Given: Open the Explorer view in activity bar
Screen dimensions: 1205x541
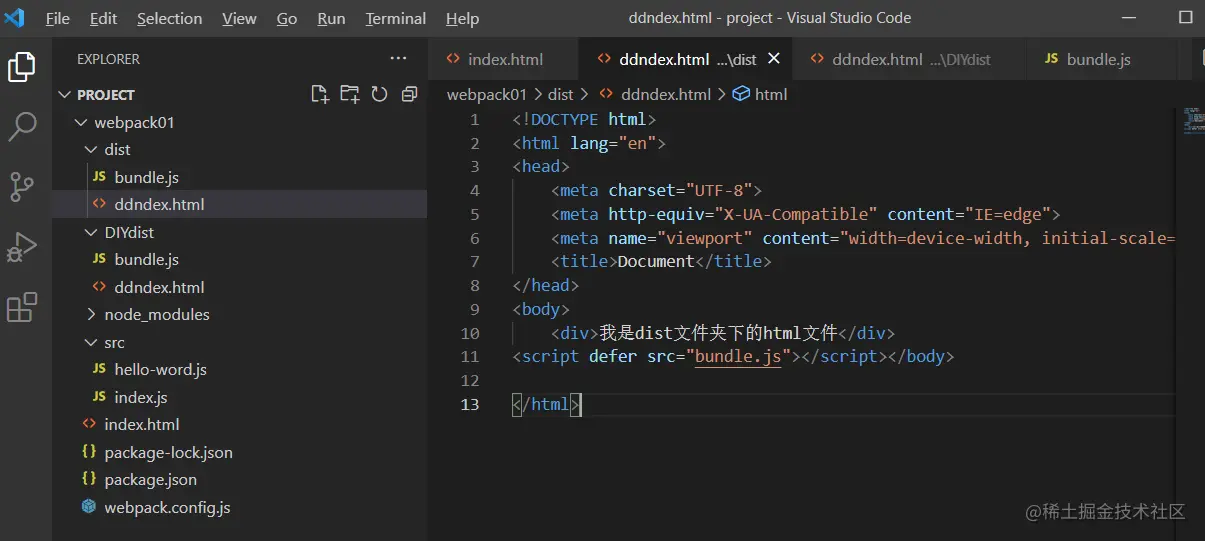Looking at the screenshot, I should 22,67.
